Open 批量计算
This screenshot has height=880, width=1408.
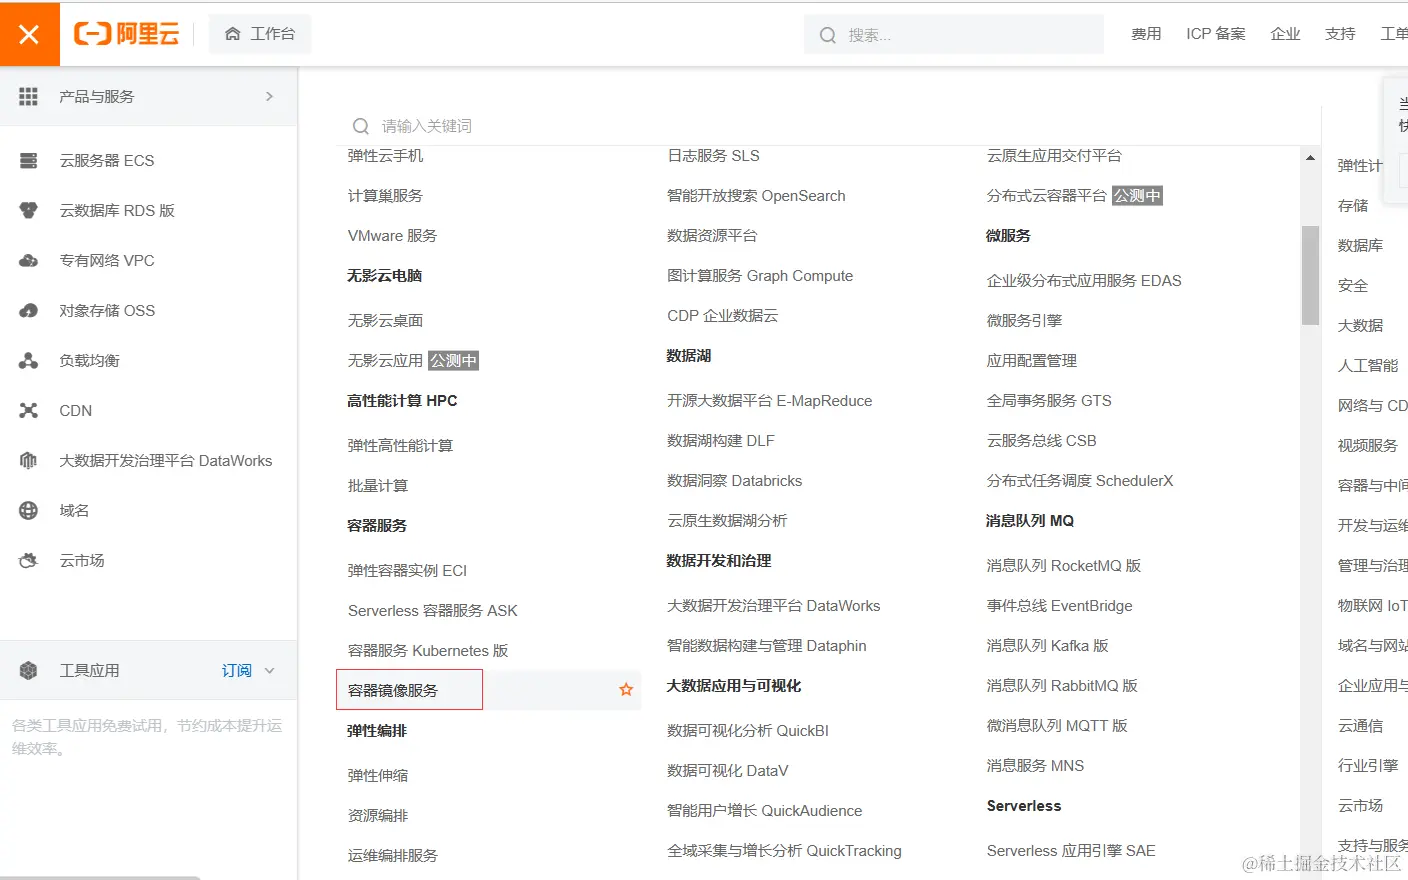coord(378,485)
